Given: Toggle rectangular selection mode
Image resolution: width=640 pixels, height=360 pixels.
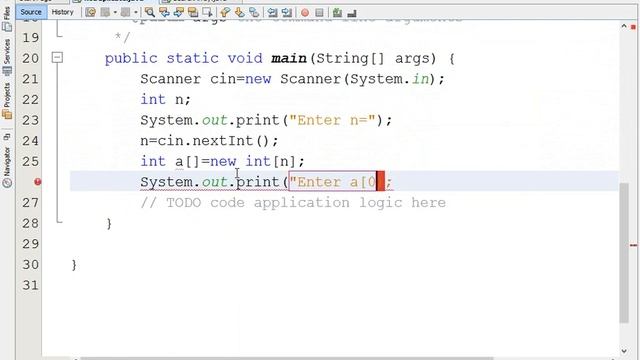Looking at the screenshot, I should click(208, 13).
